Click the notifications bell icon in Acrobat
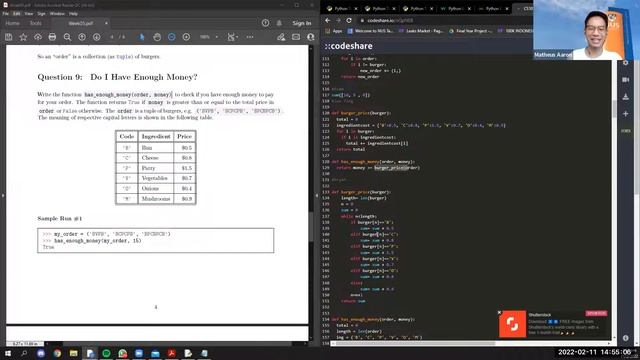This screenshot has width=640, height=360. 279,23
